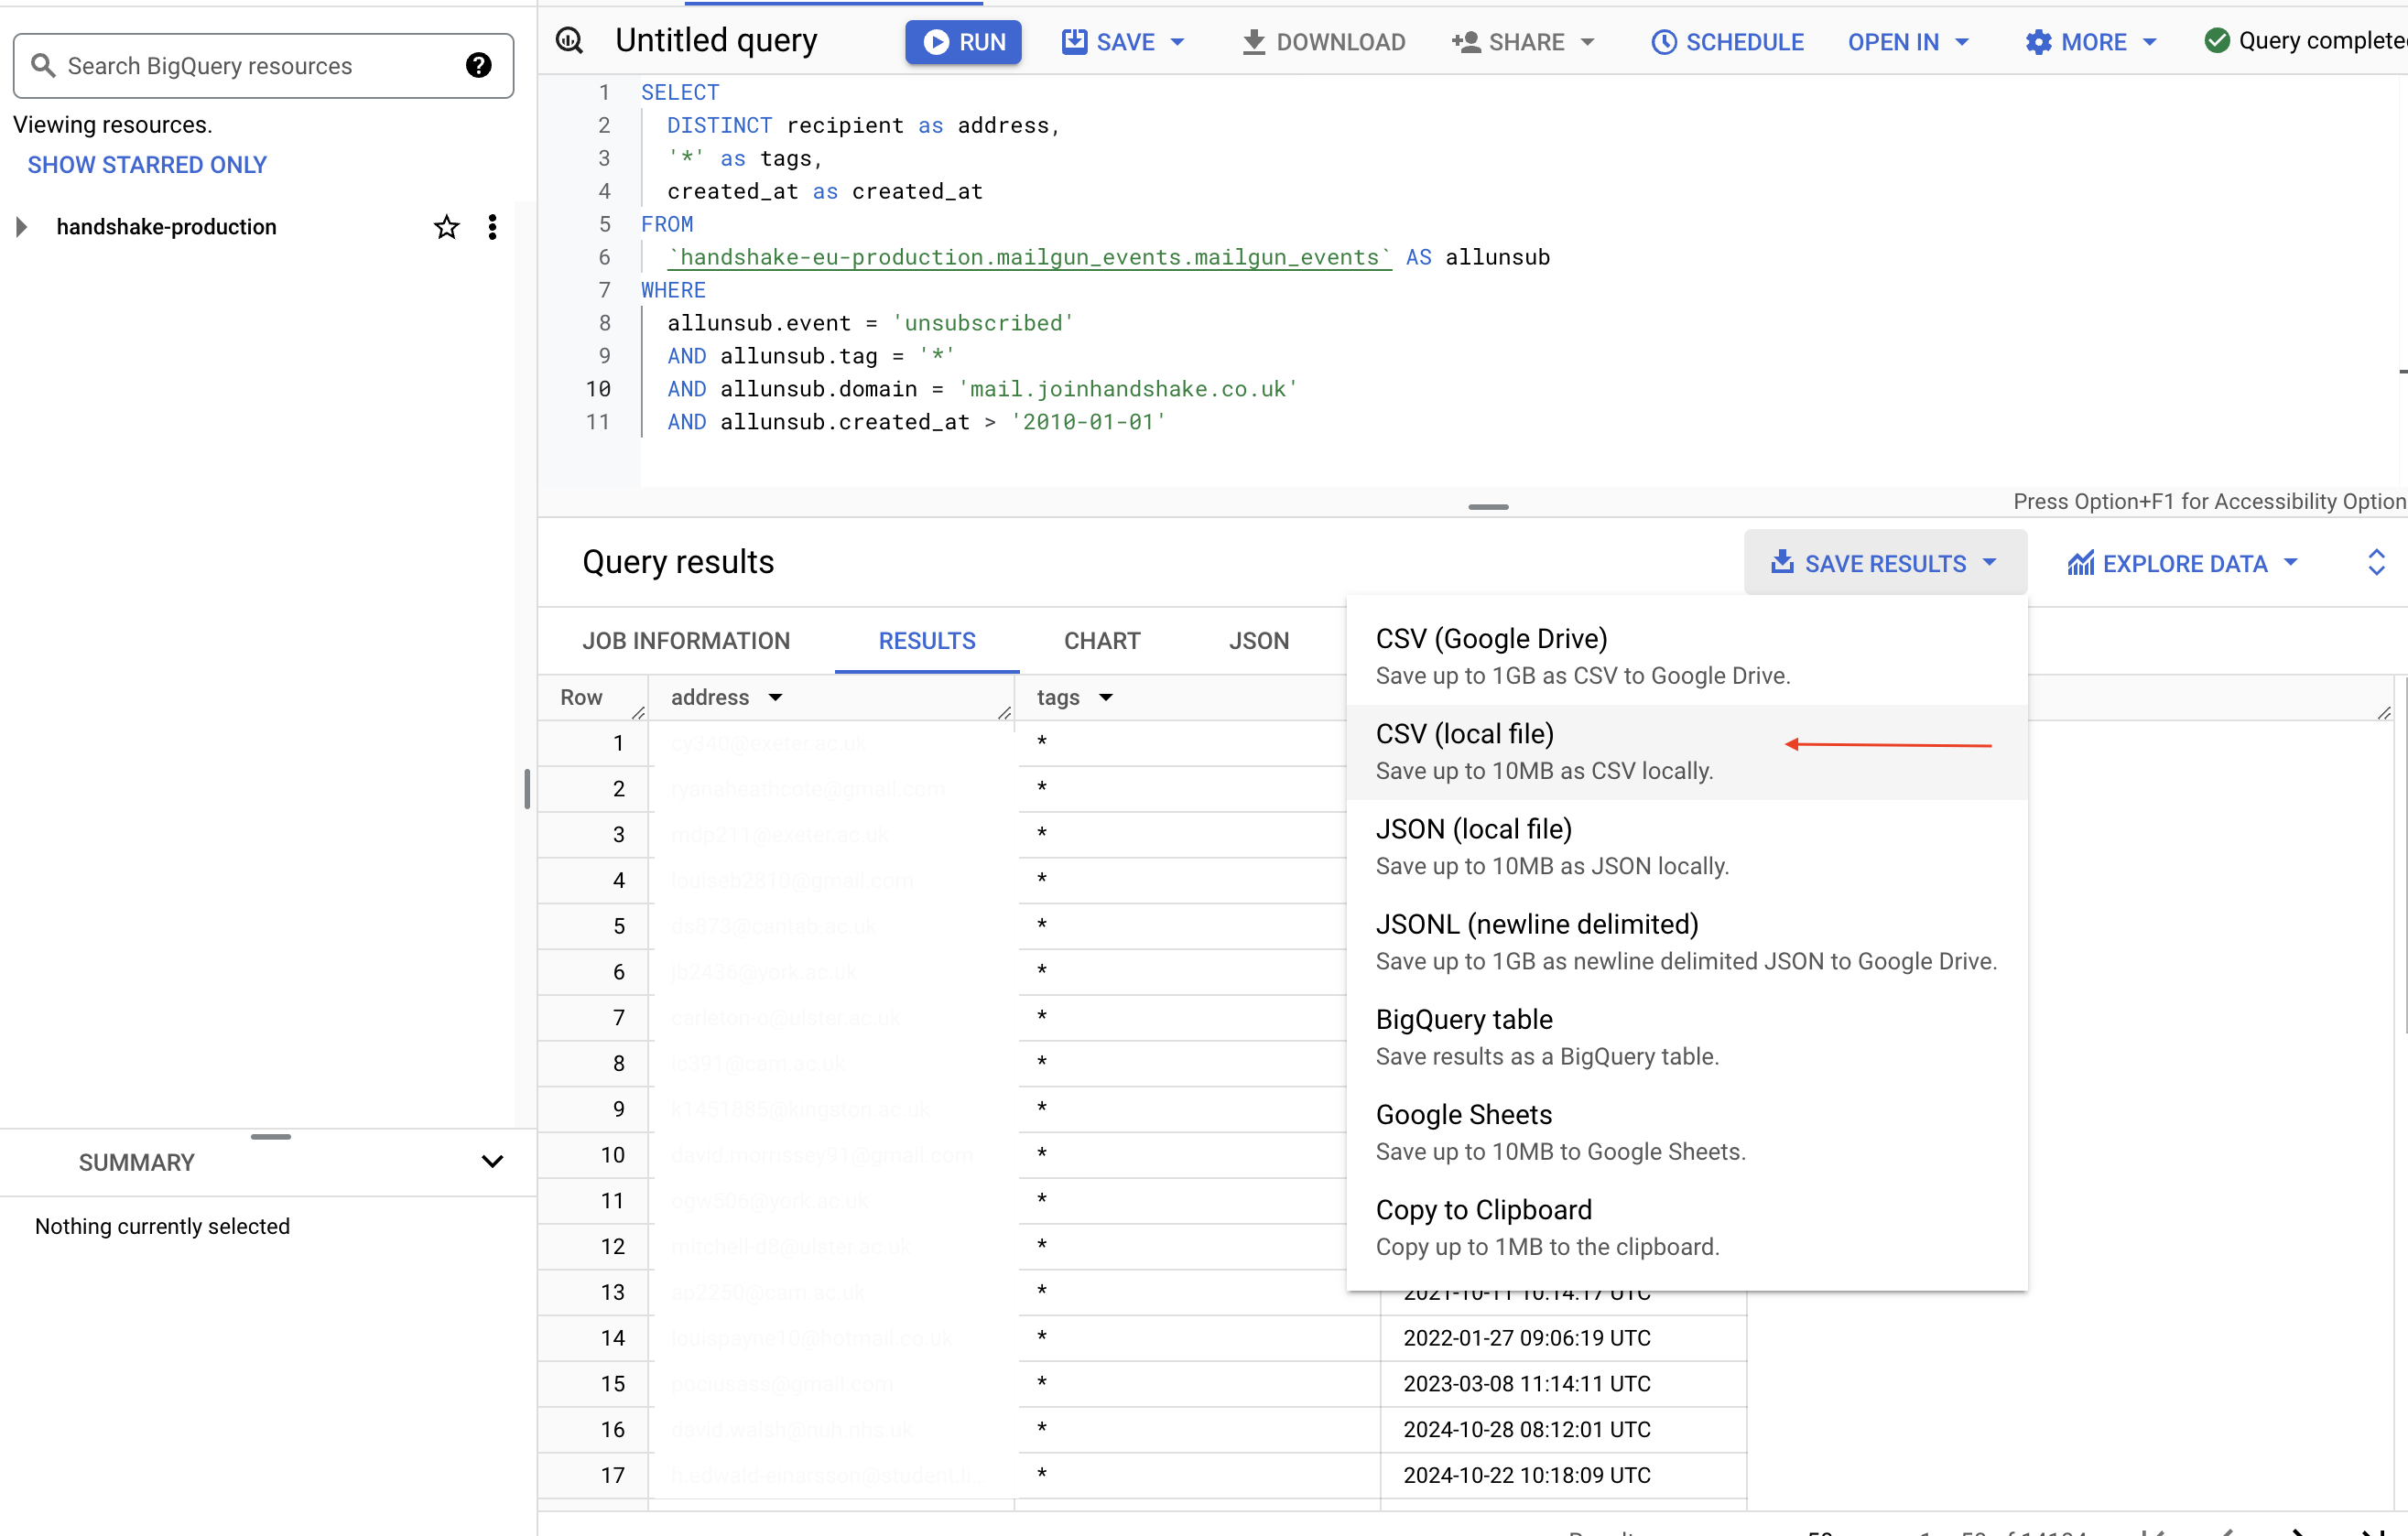
Task: Open the three-dot menu for handshake-production
Action: click(492, 227)
